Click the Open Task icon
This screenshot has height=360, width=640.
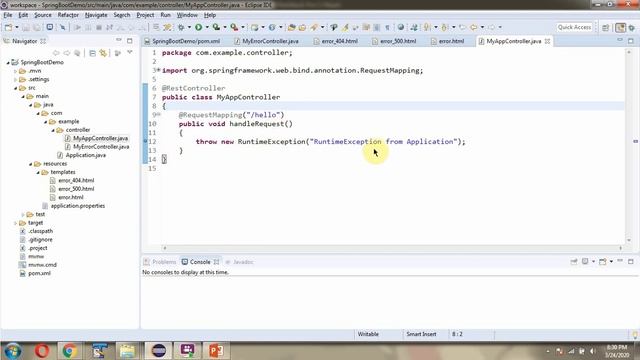[x=302, y=27]
